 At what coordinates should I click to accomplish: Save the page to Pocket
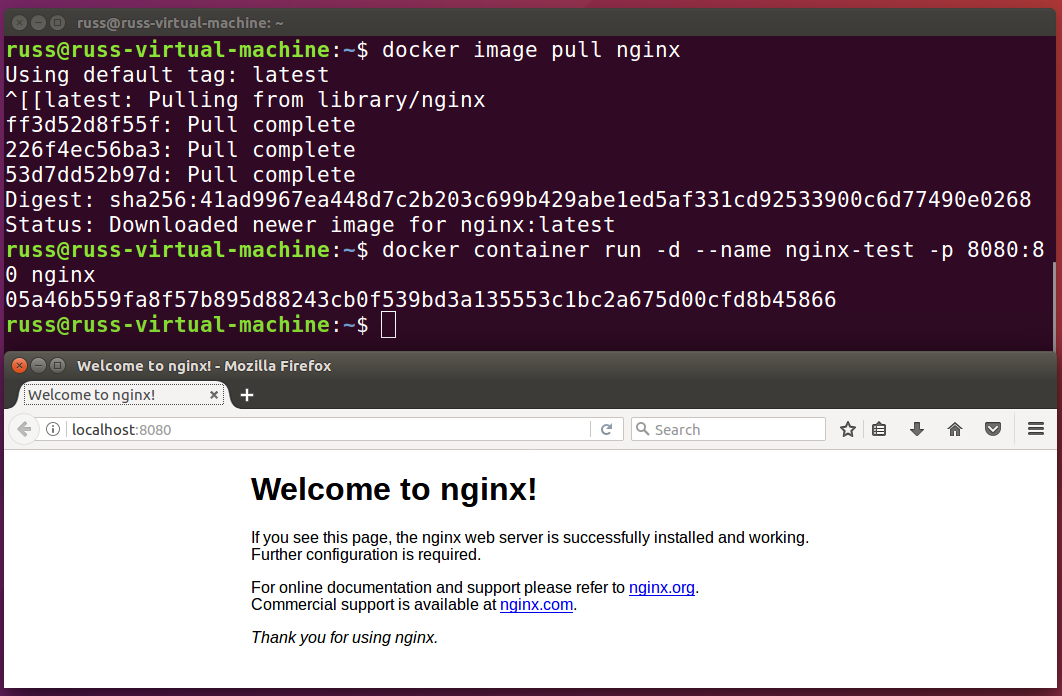pos(993,428)
